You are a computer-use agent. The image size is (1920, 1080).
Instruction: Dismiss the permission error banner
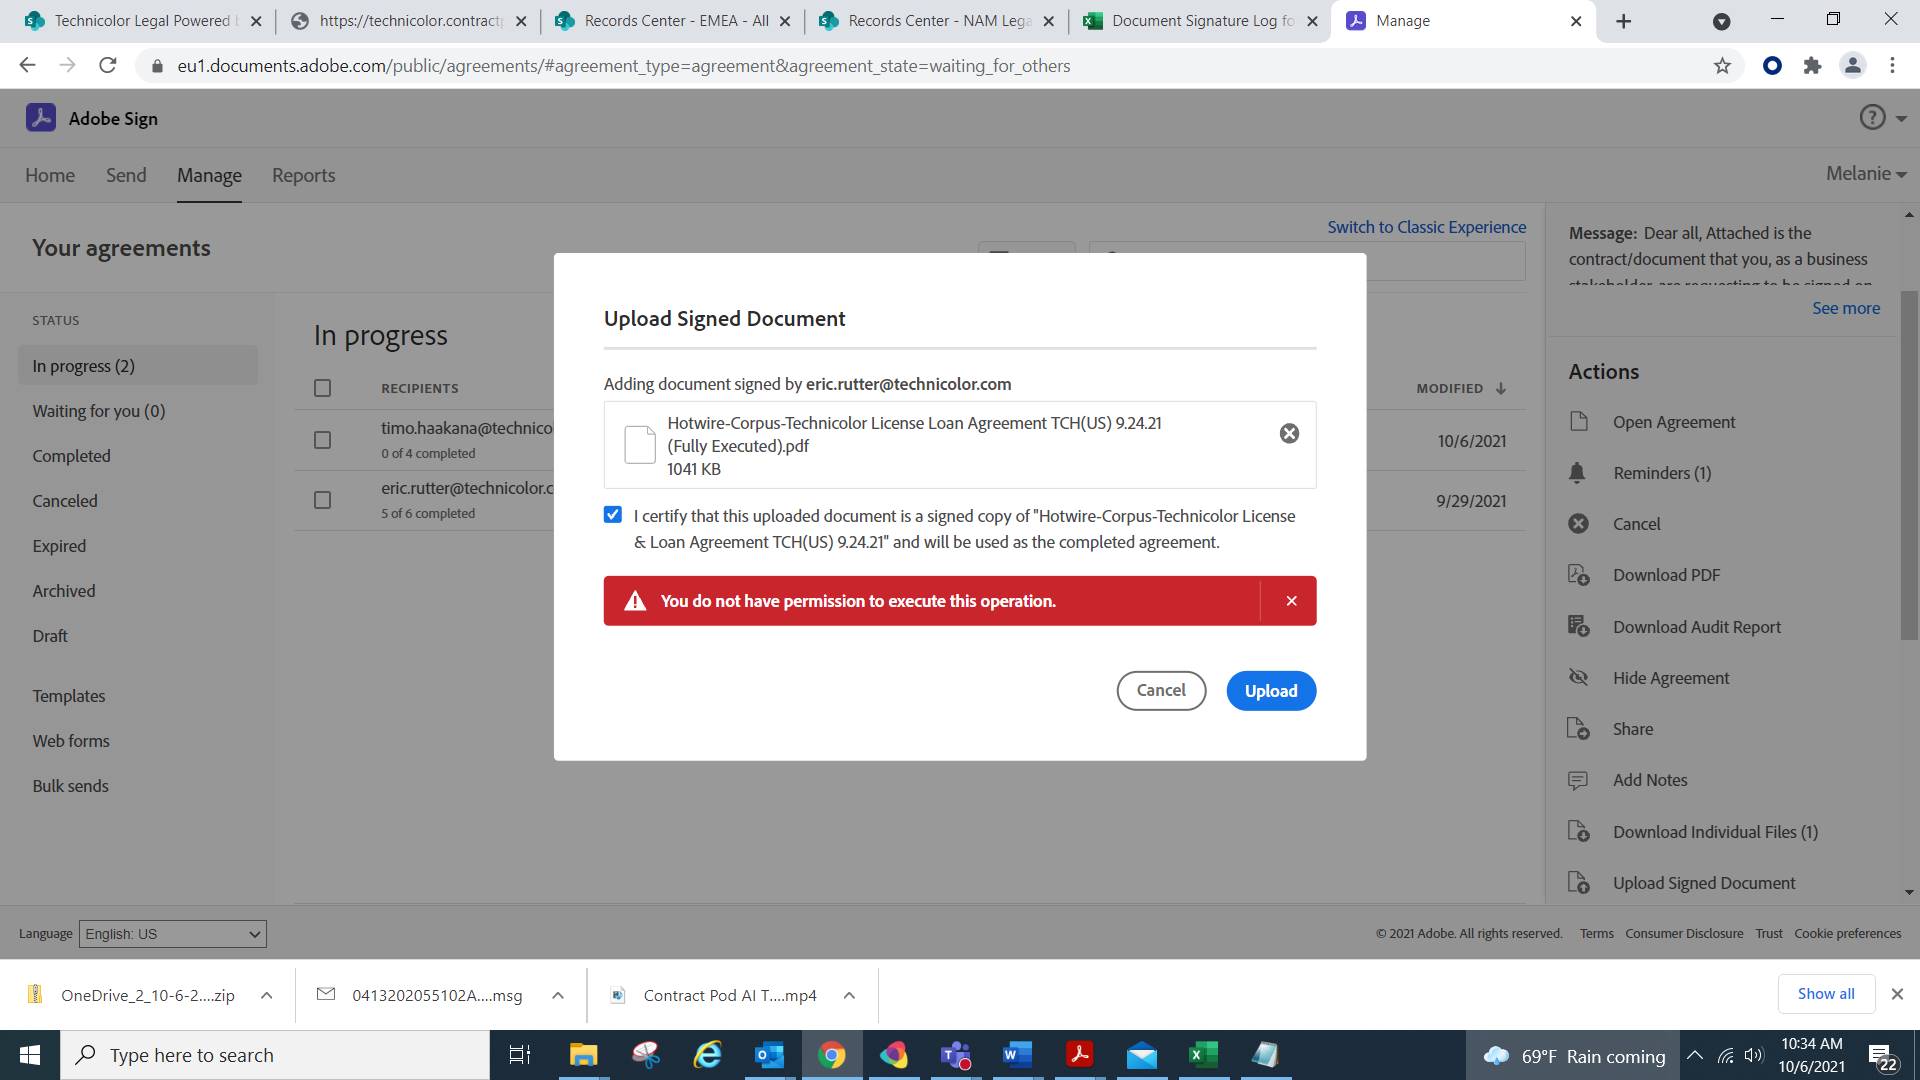(x=1291, y=600)
